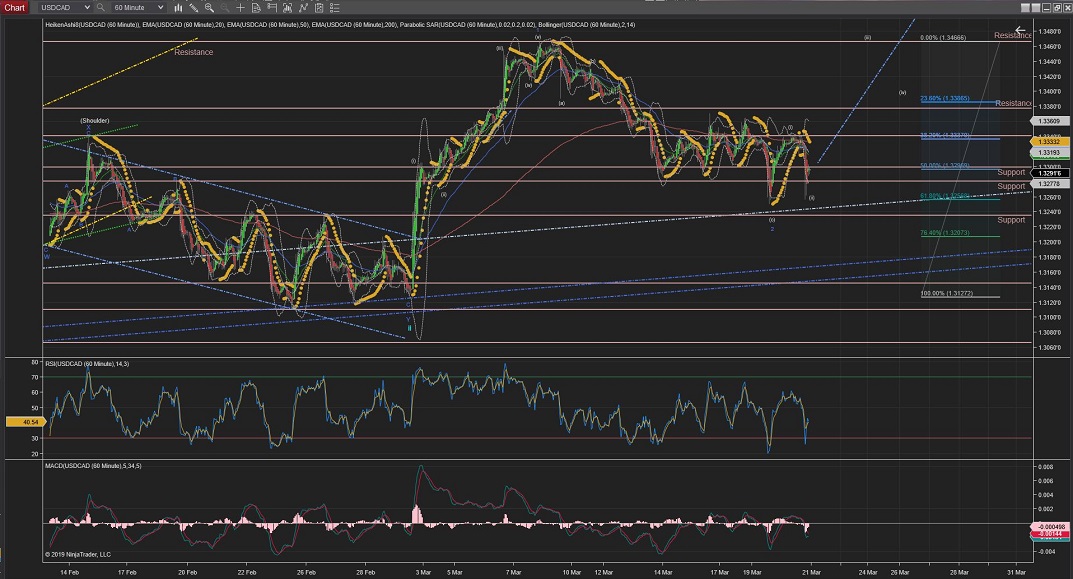Toggle the data box display
Image resolution: width=1073 pixels, height=579 pixels.
point(256,7)
